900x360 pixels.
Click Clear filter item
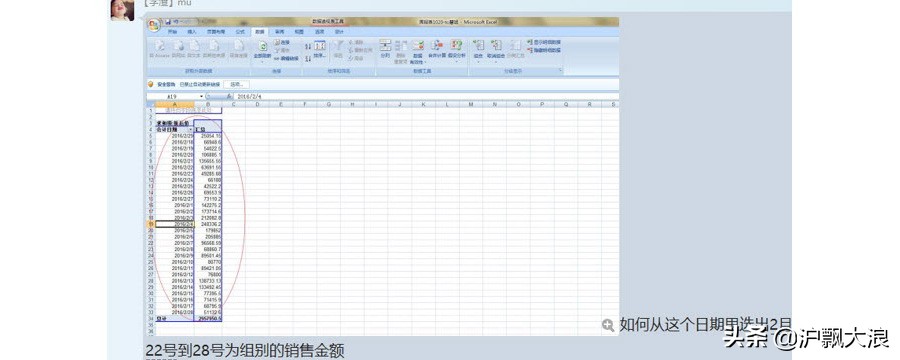(x=356, y=42)
